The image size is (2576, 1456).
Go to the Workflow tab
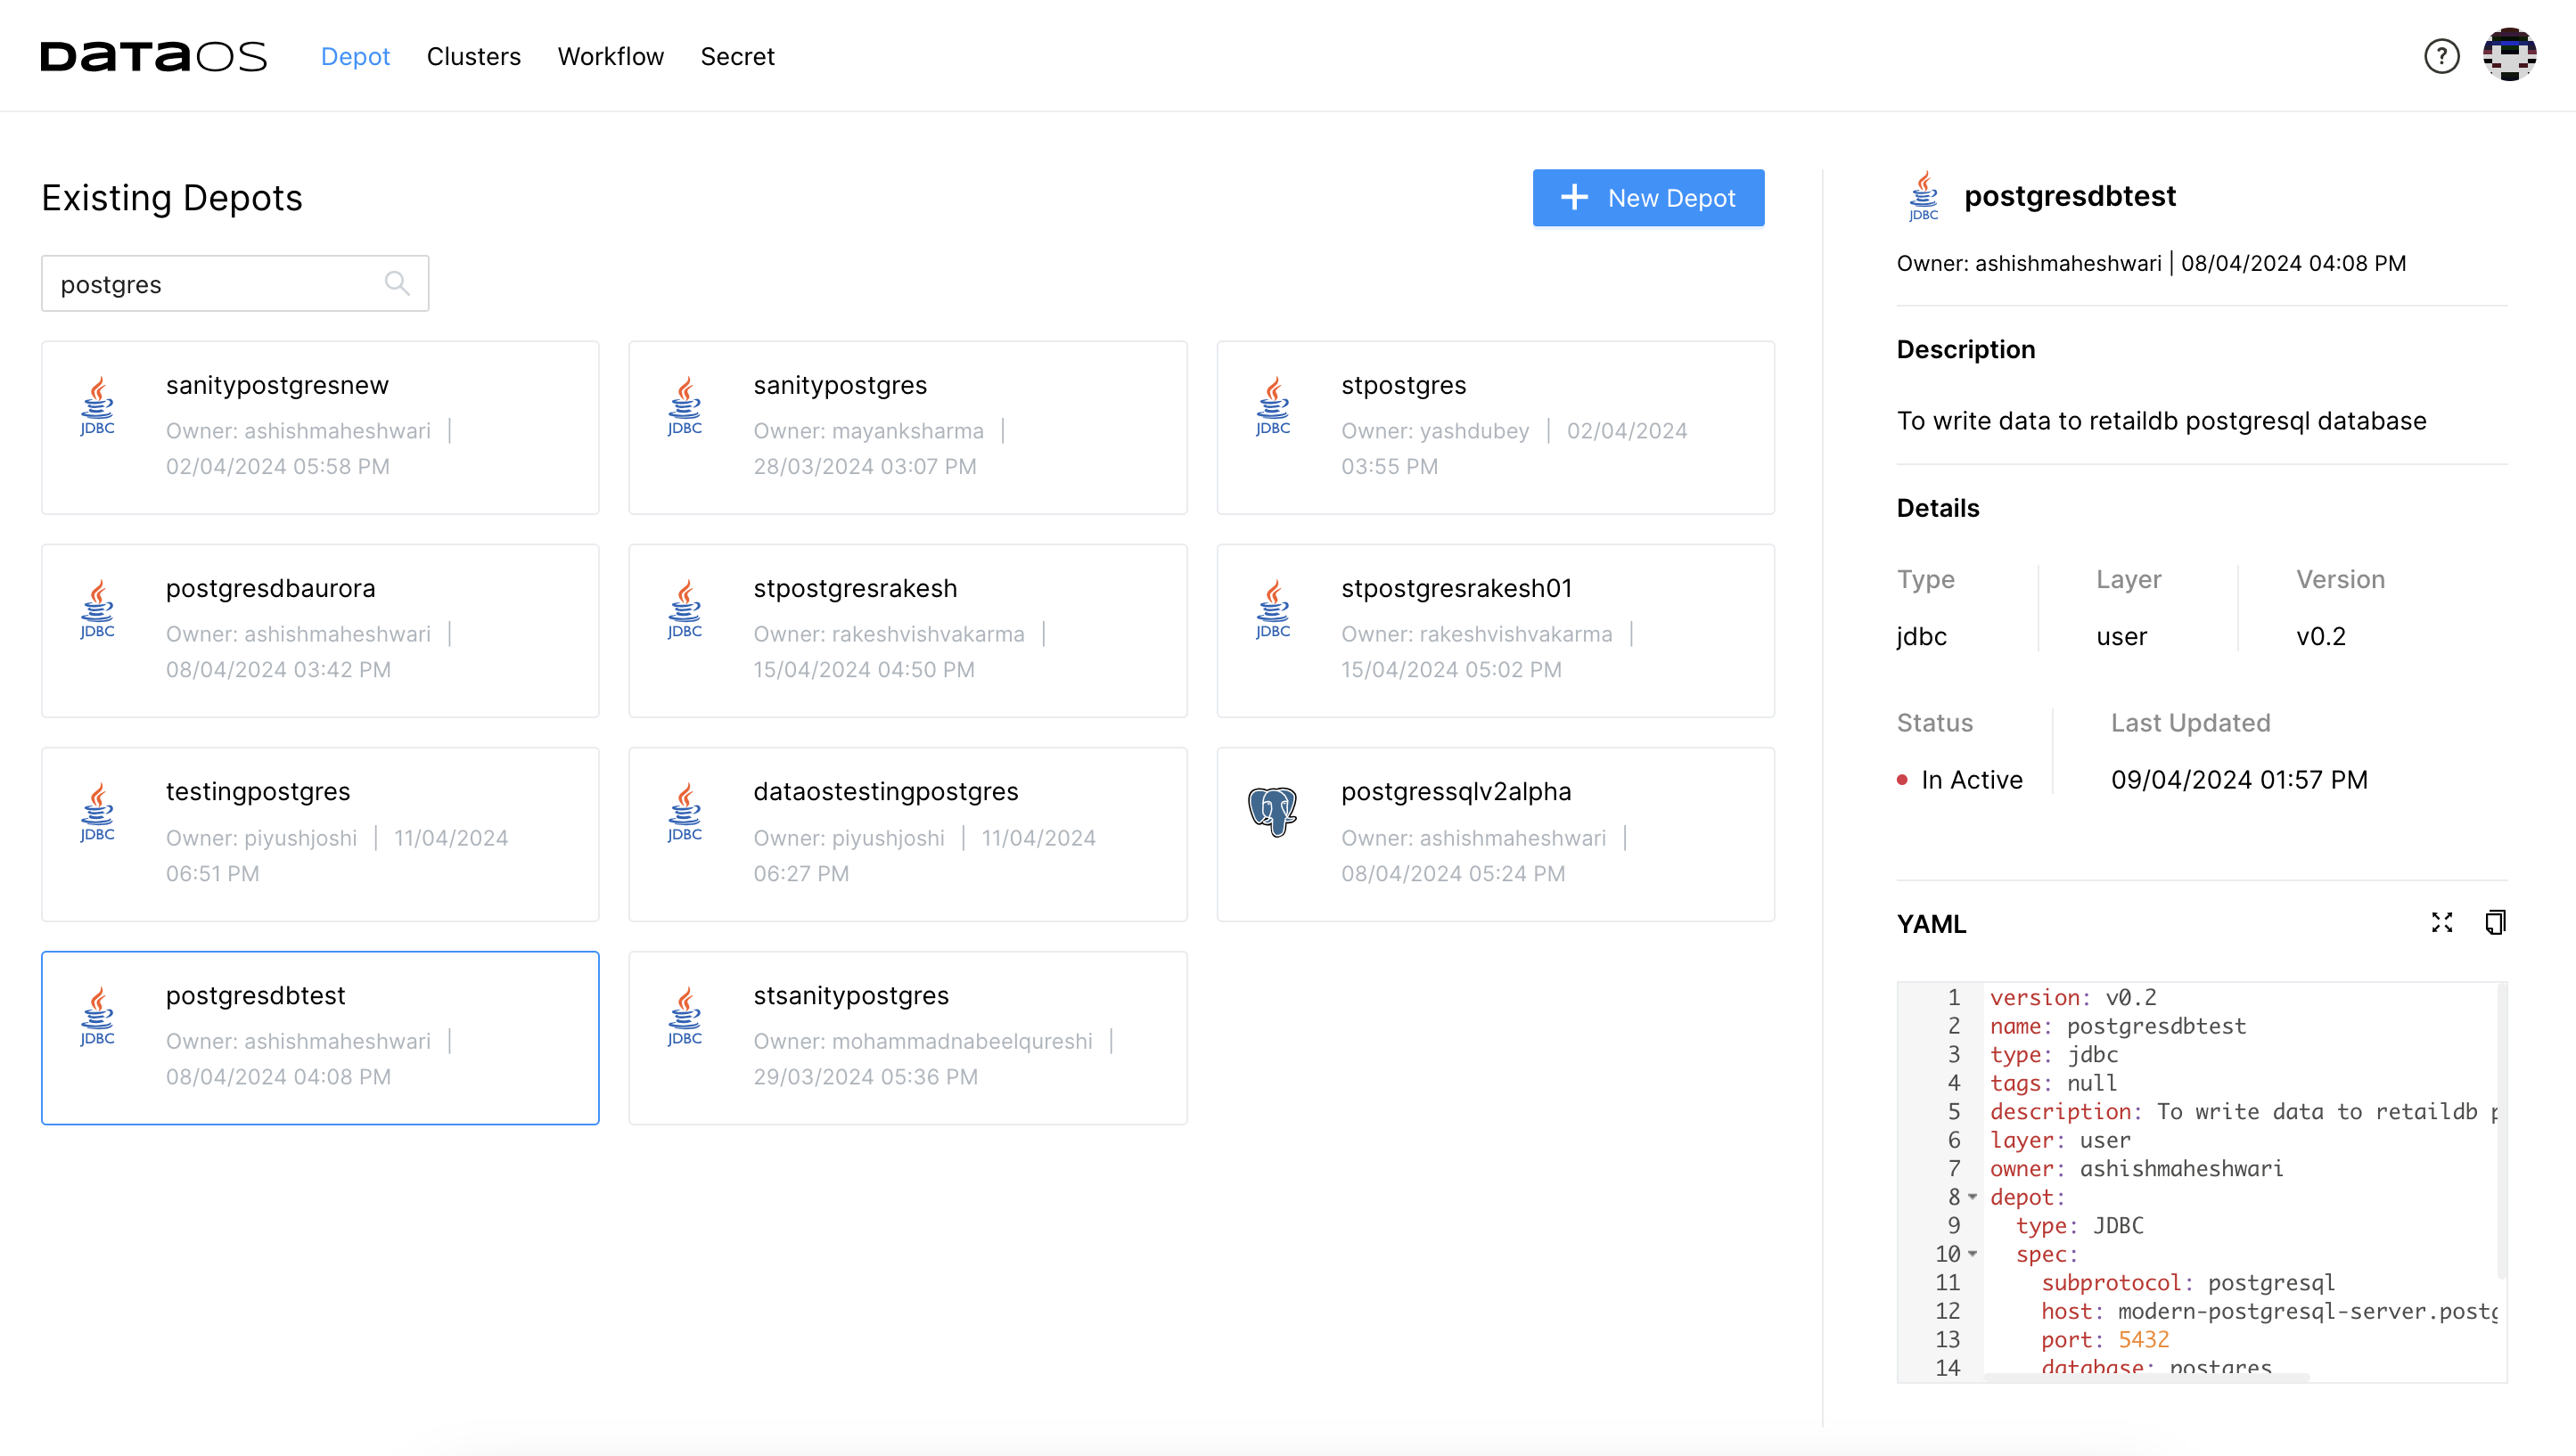click(x=611, y=56)
